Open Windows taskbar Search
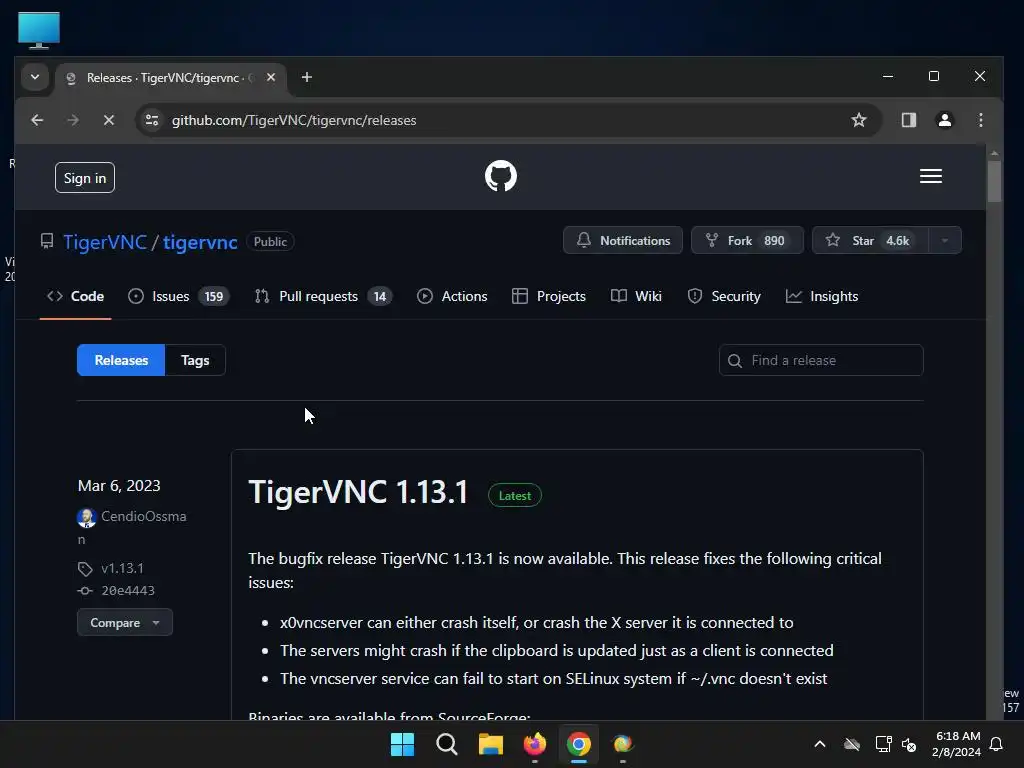1024x768 pixels. click(x=447, y=744)
